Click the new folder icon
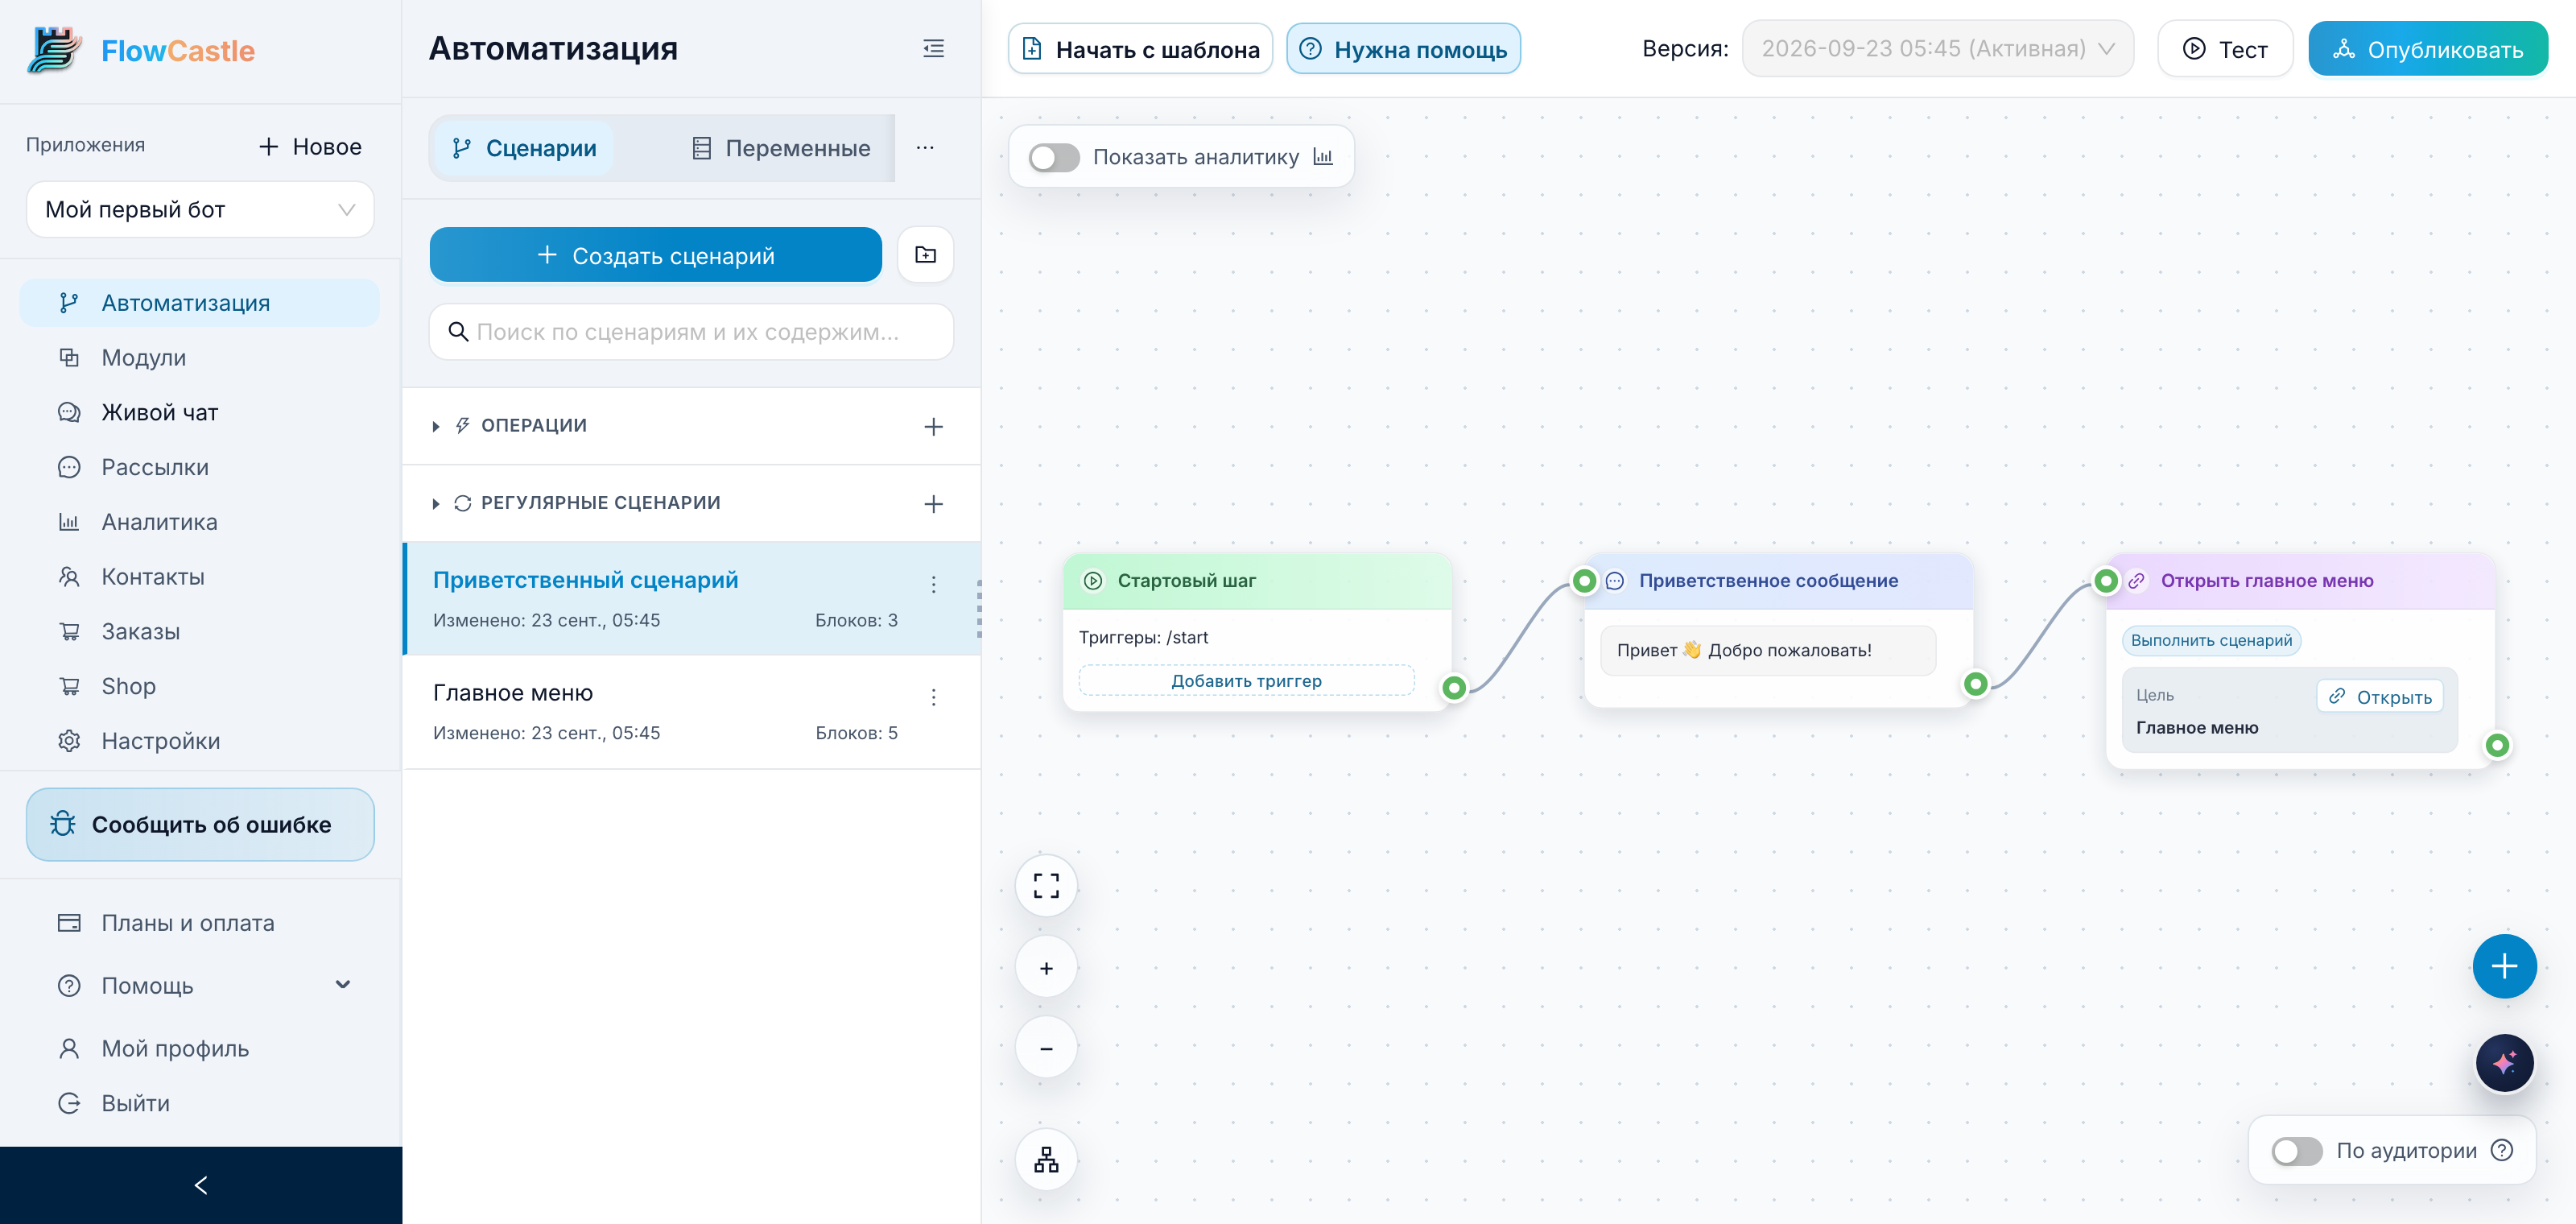The image size is (2576, 1224). (925, 255)
